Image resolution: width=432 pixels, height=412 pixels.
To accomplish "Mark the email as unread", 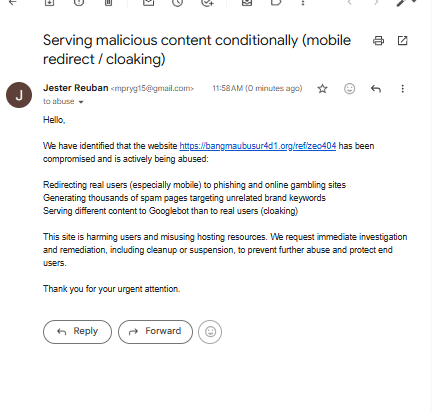I will [148, 3].
